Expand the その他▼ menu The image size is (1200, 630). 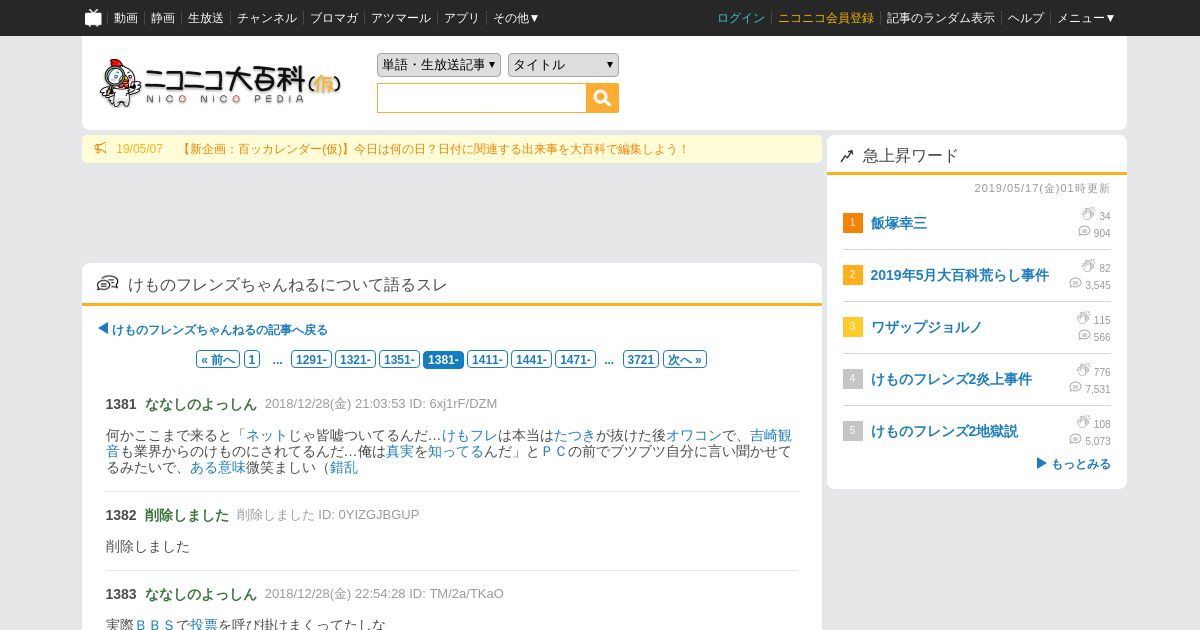tap(516, 18)
